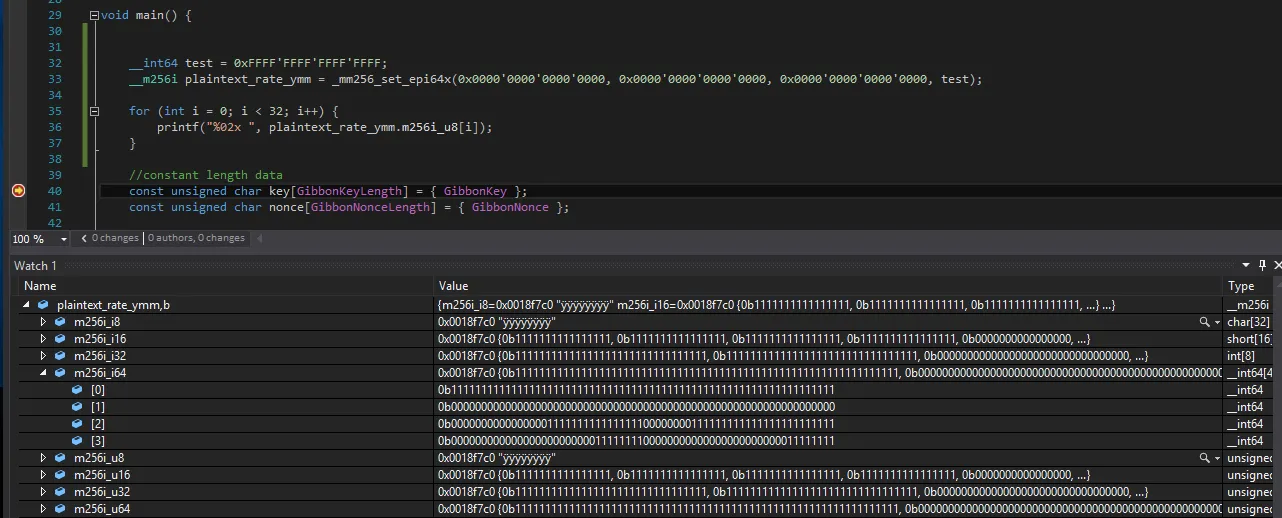
Task: Open visualizer dropdown arrow for m256i_u8
Action: click(1217, 459)
